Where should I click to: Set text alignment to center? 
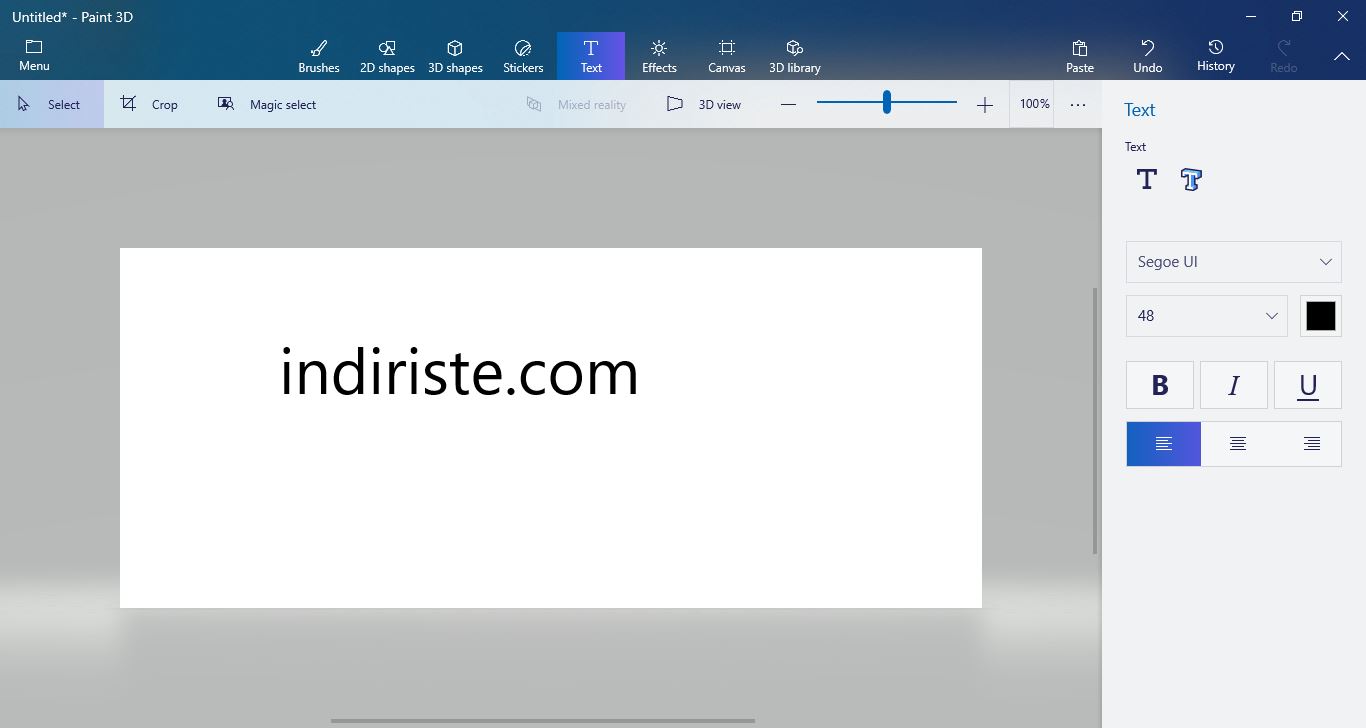coord(1238,444)
